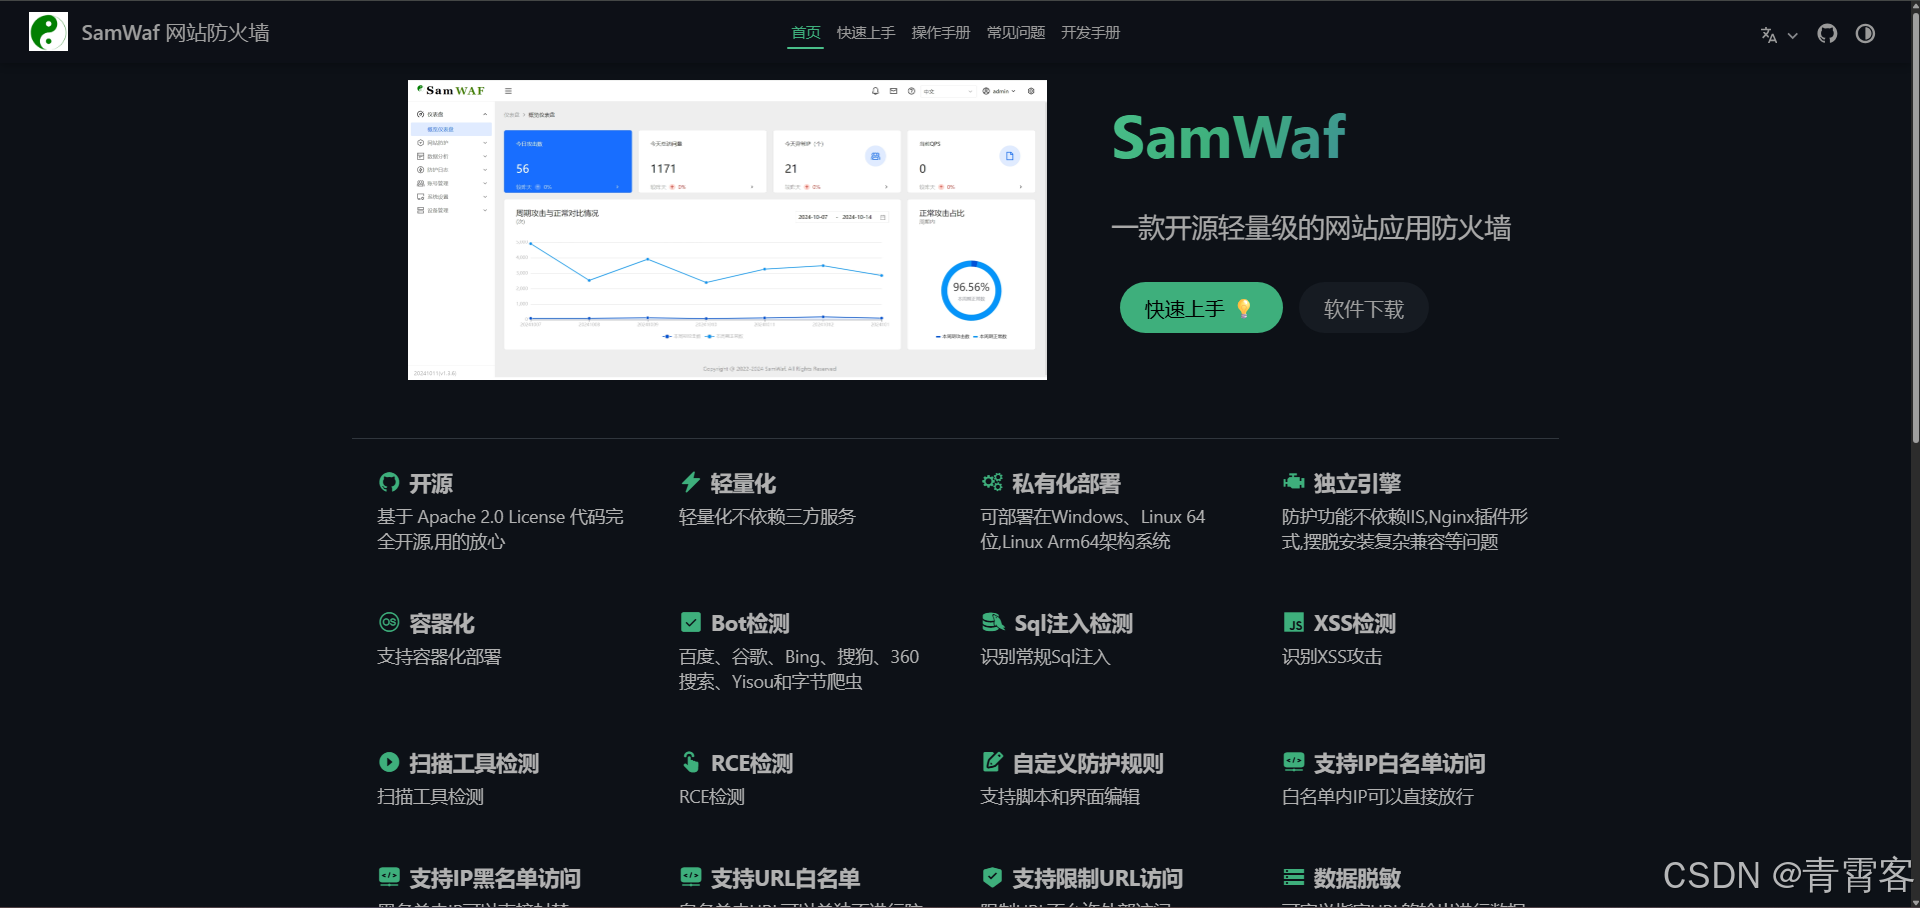Click the GitHub icon beside 开源
The height and width of the screenshot is (908, 1920).
pos(389,483)
